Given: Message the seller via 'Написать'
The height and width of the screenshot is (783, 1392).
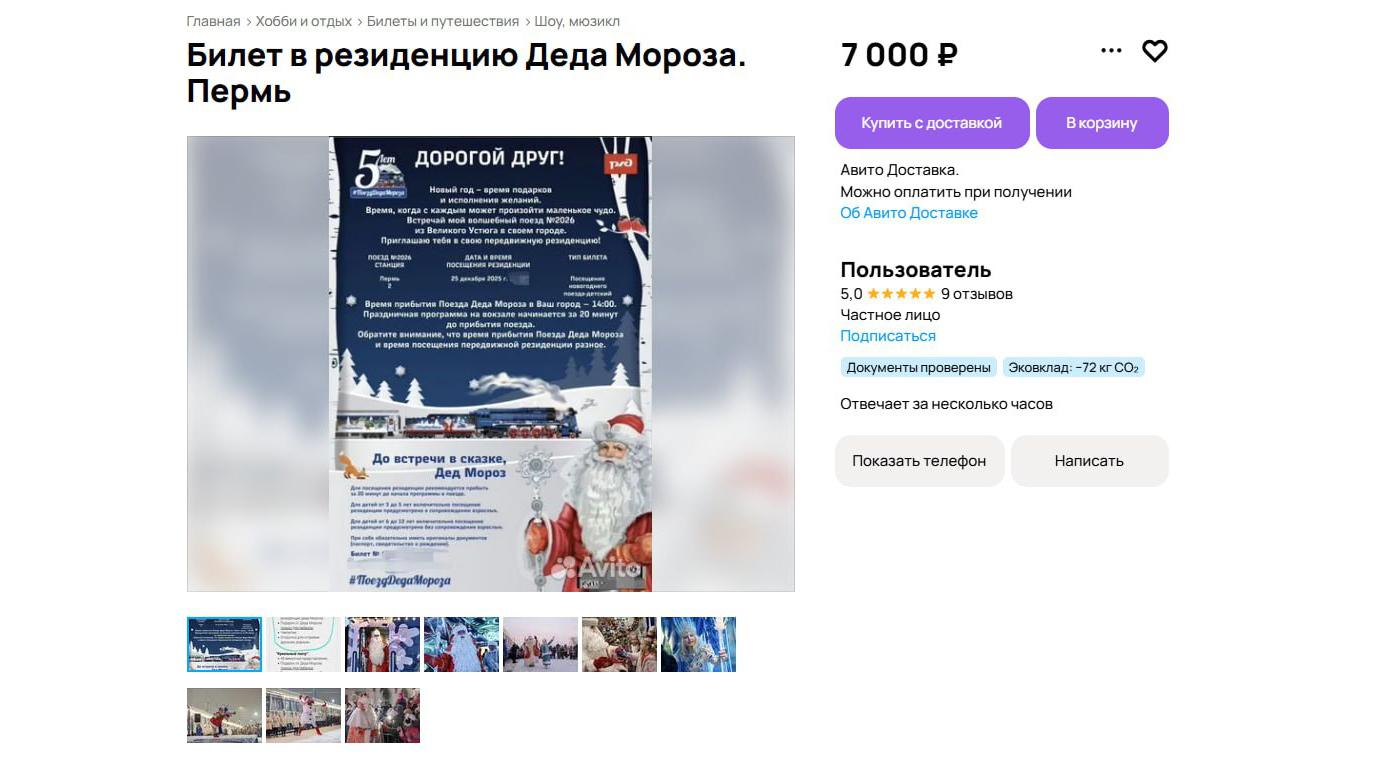Looking at the screenshot, I should [1089, 461].
